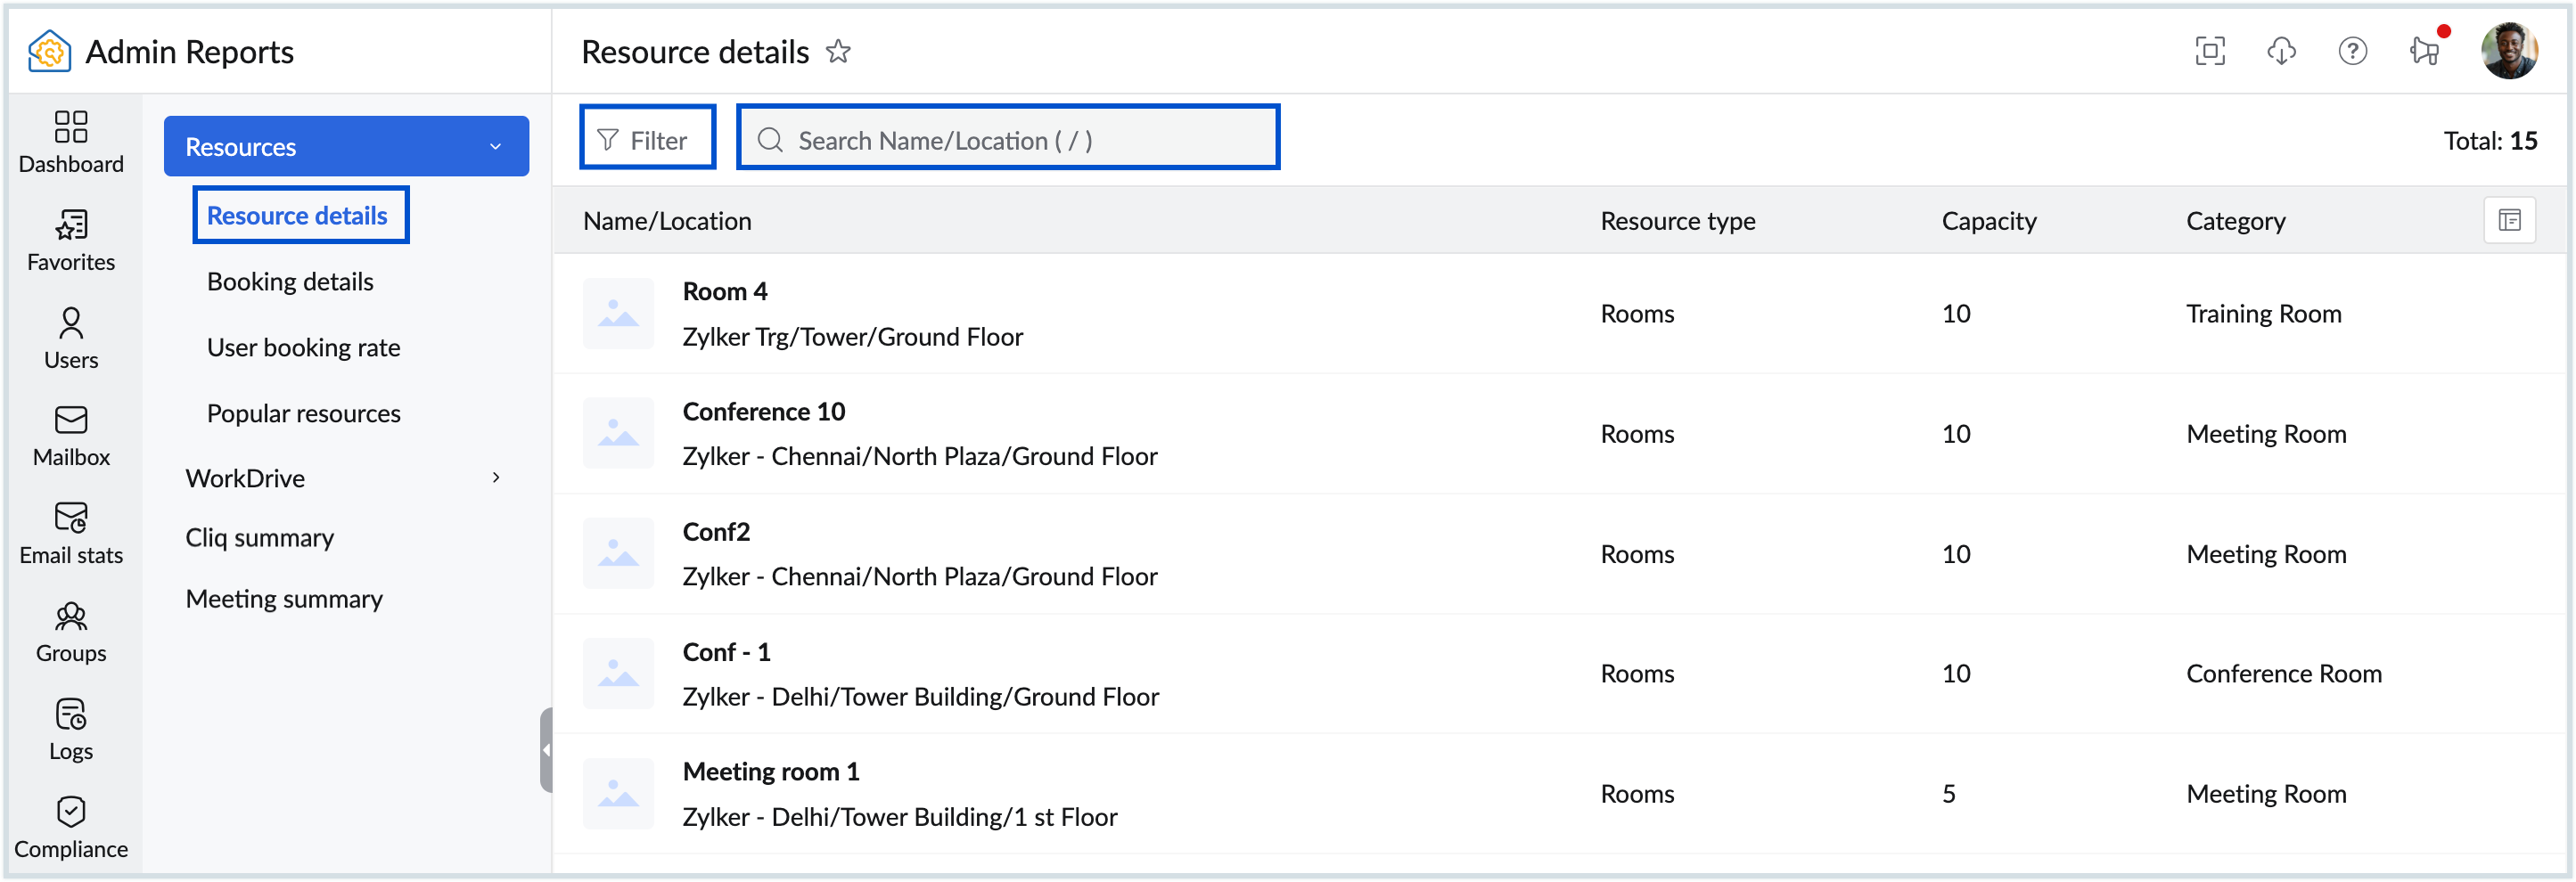Collapse the Resources dropdown section

tap(496, 147)
